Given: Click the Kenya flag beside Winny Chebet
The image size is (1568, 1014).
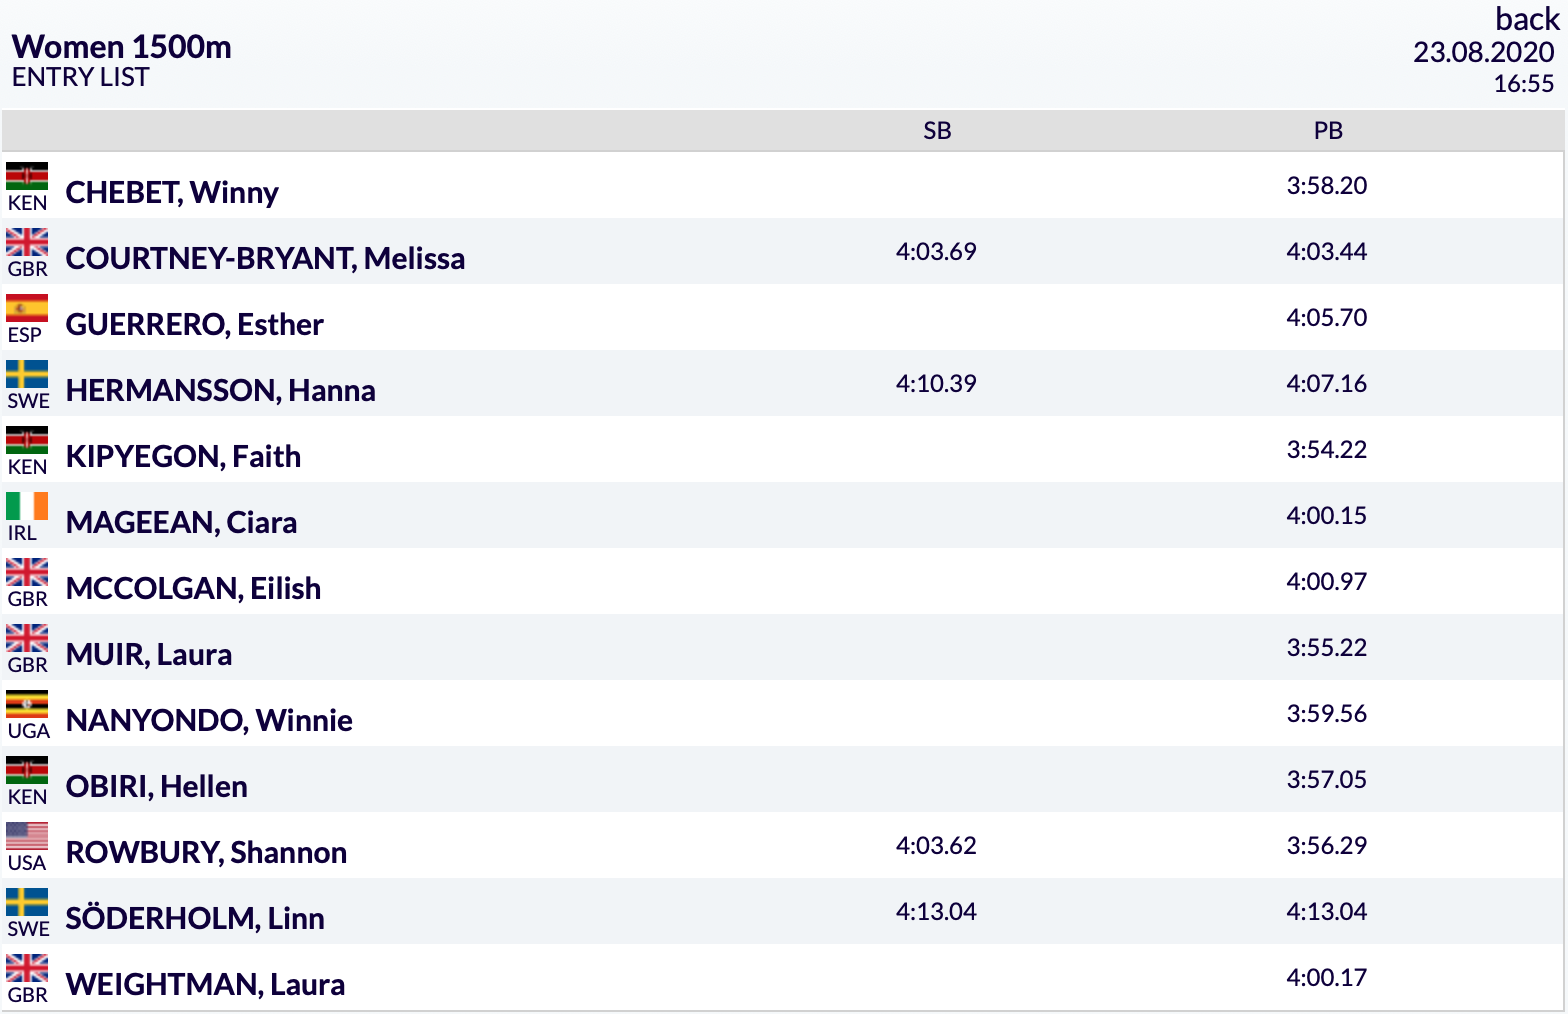Looking at the screenshot, I should pyautogui.click(x=27, y=176).
